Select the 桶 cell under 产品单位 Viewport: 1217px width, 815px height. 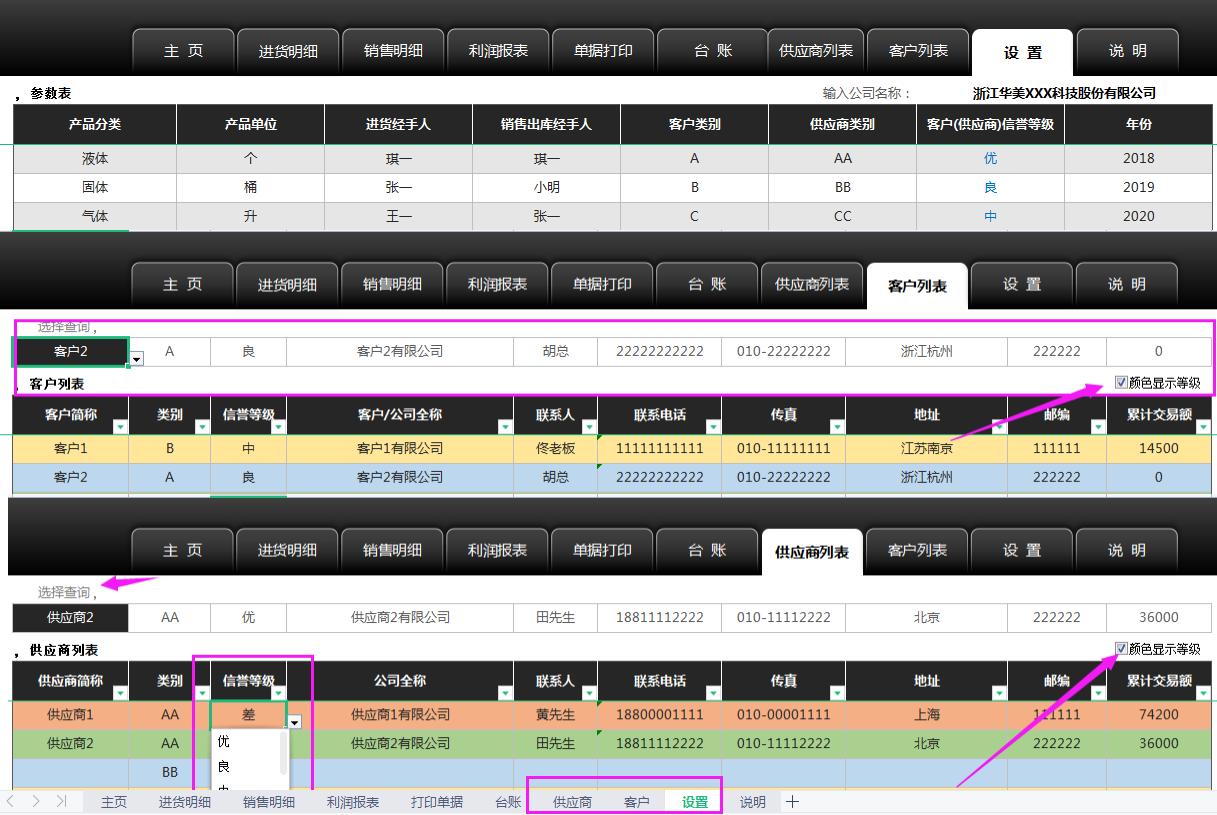251,188
